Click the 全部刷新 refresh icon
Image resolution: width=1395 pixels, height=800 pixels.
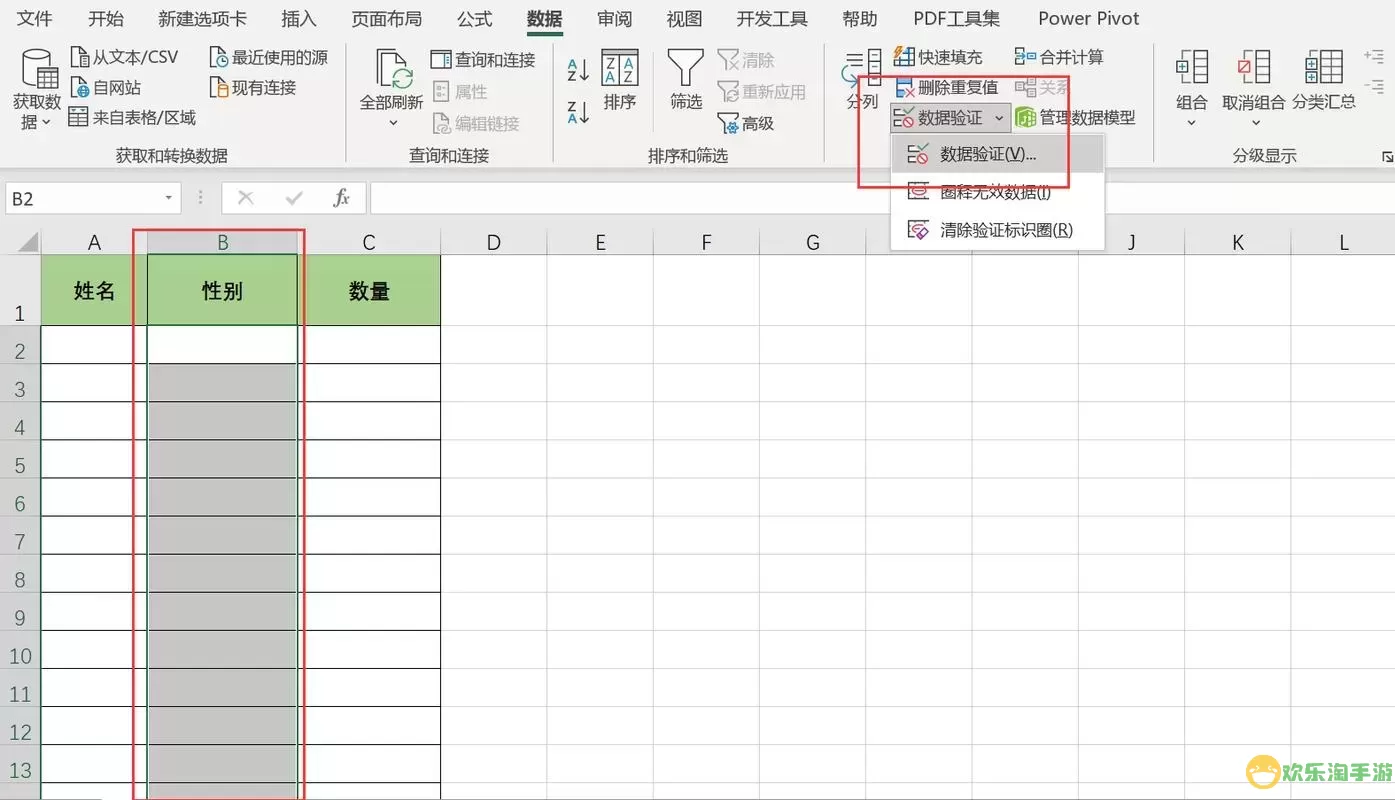392,70
